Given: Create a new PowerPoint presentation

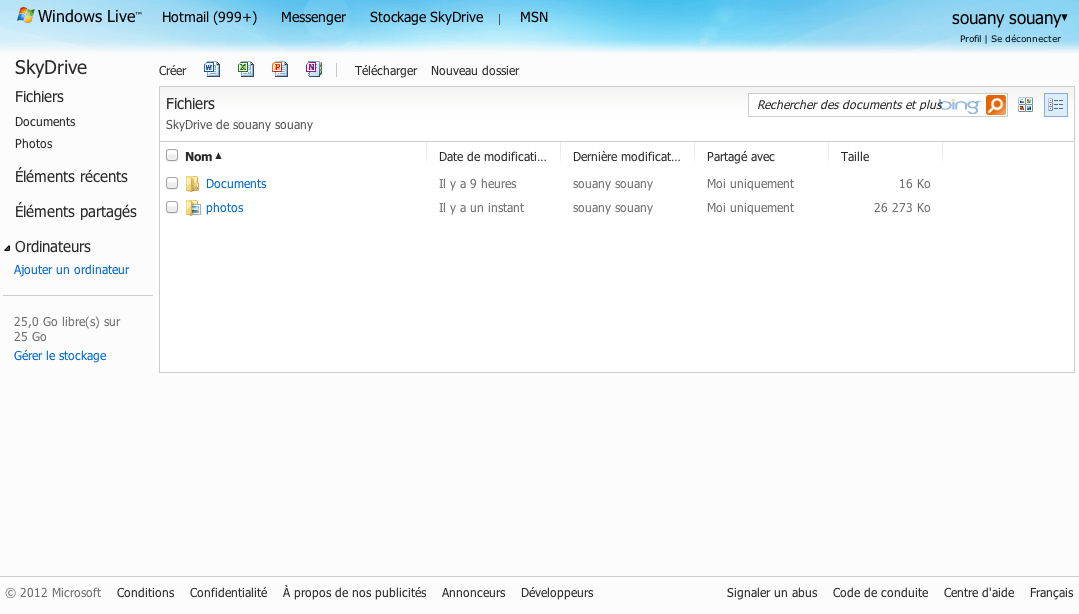Looking at the screenshot, I should [280, 70].
